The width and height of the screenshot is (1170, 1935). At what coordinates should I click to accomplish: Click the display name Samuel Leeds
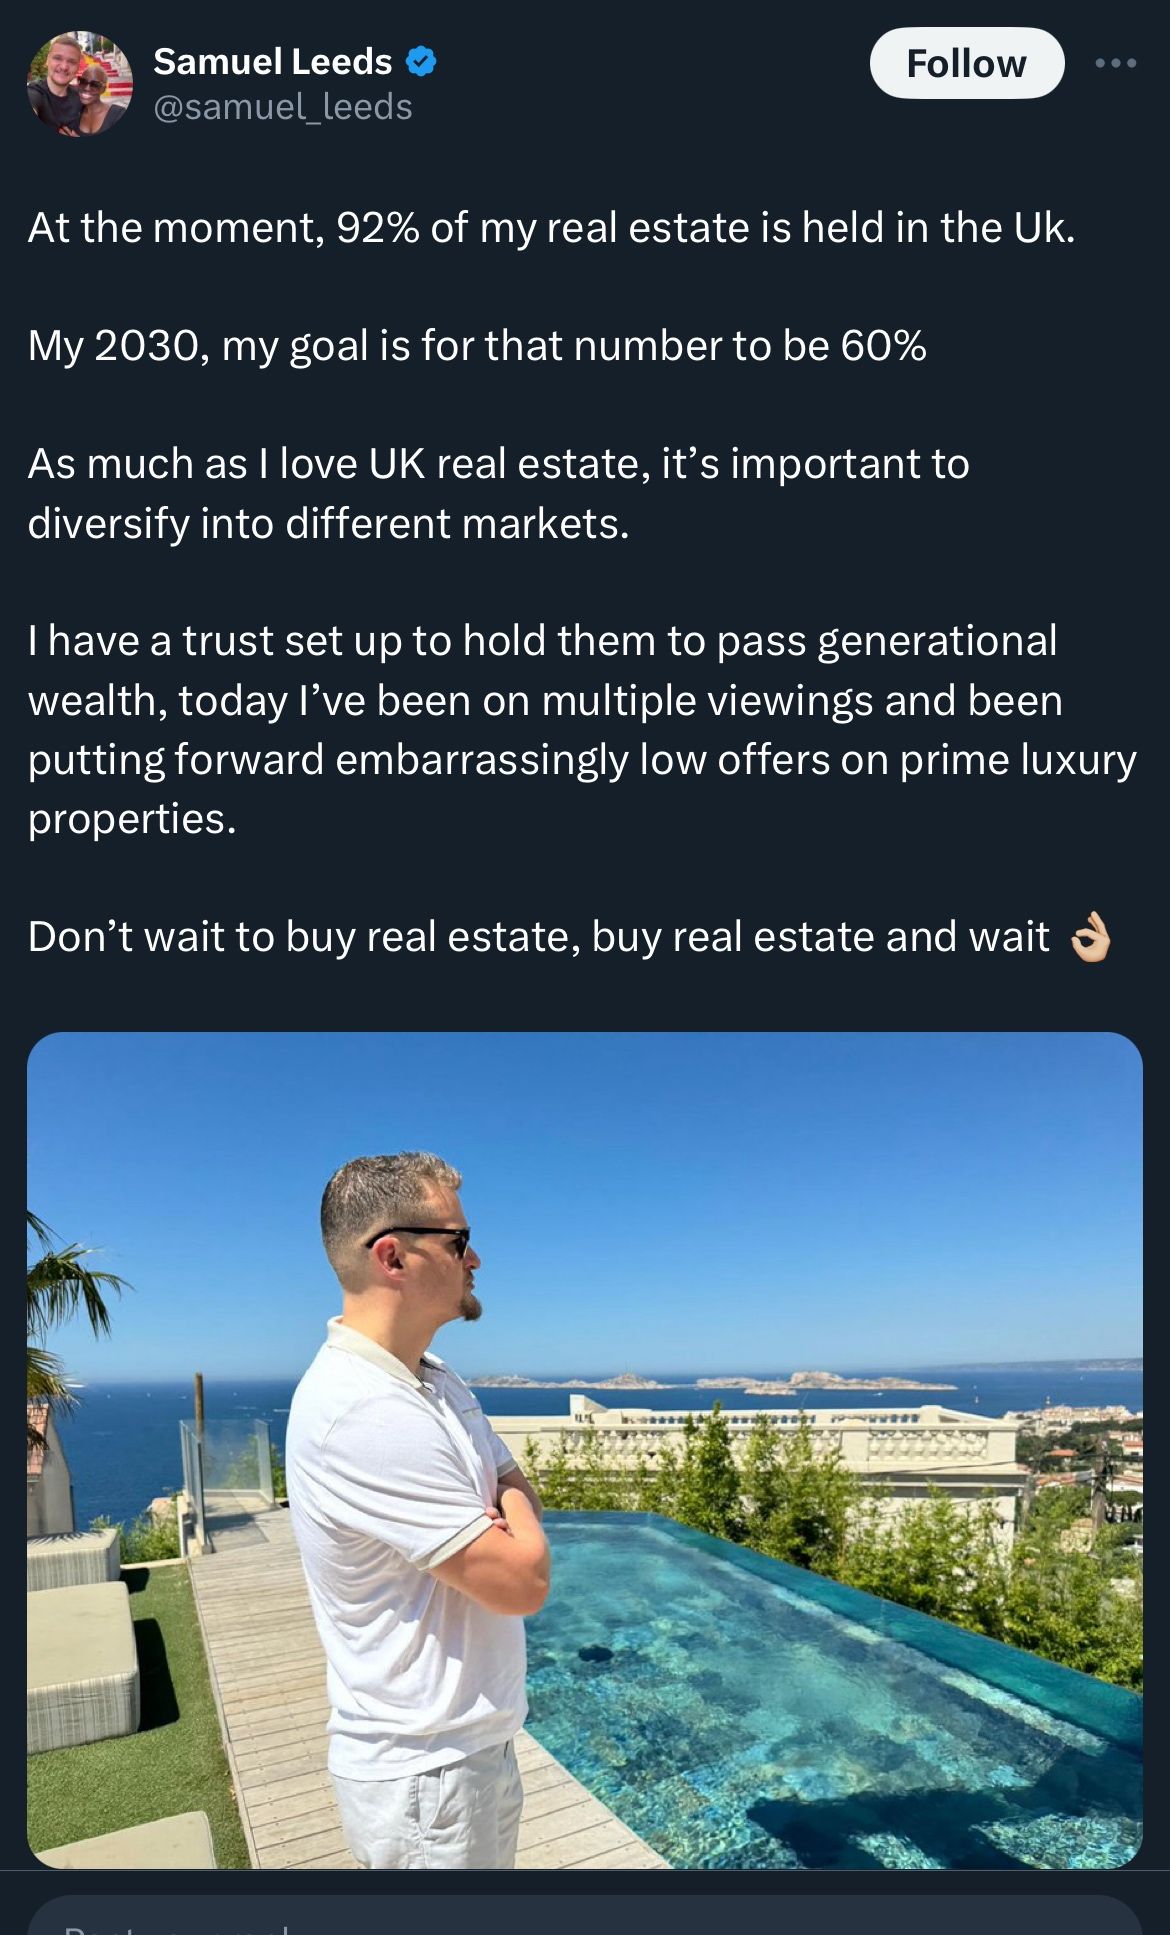(272, 62)
